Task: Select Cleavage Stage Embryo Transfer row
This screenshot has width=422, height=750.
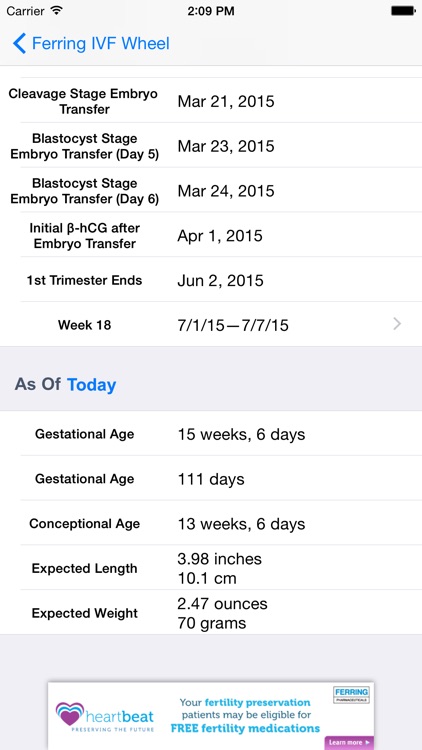Action: 211,101
